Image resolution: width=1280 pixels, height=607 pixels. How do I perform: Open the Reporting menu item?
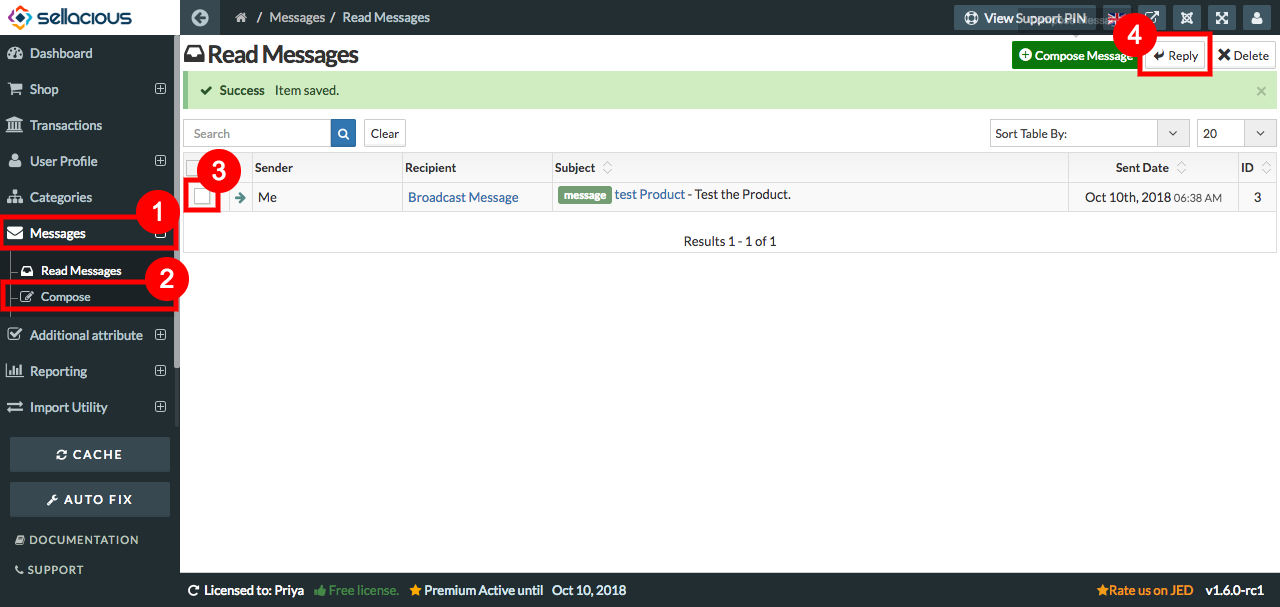click(59, 371)
